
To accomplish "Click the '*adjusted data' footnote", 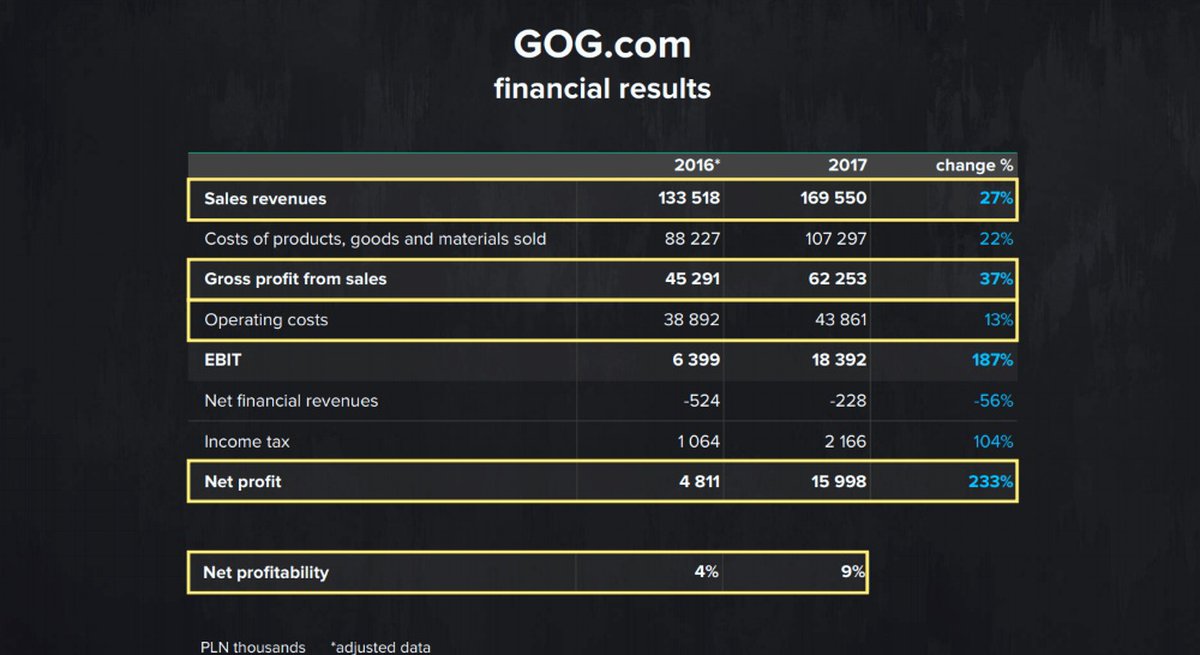I will [380, 647].
